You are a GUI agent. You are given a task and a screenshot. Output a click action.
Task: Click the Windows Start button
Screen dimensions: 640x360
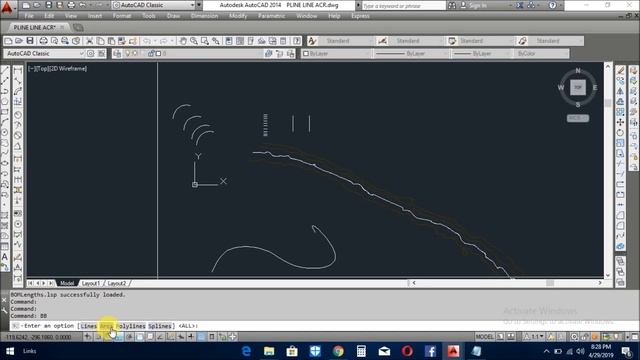point(10,351)
